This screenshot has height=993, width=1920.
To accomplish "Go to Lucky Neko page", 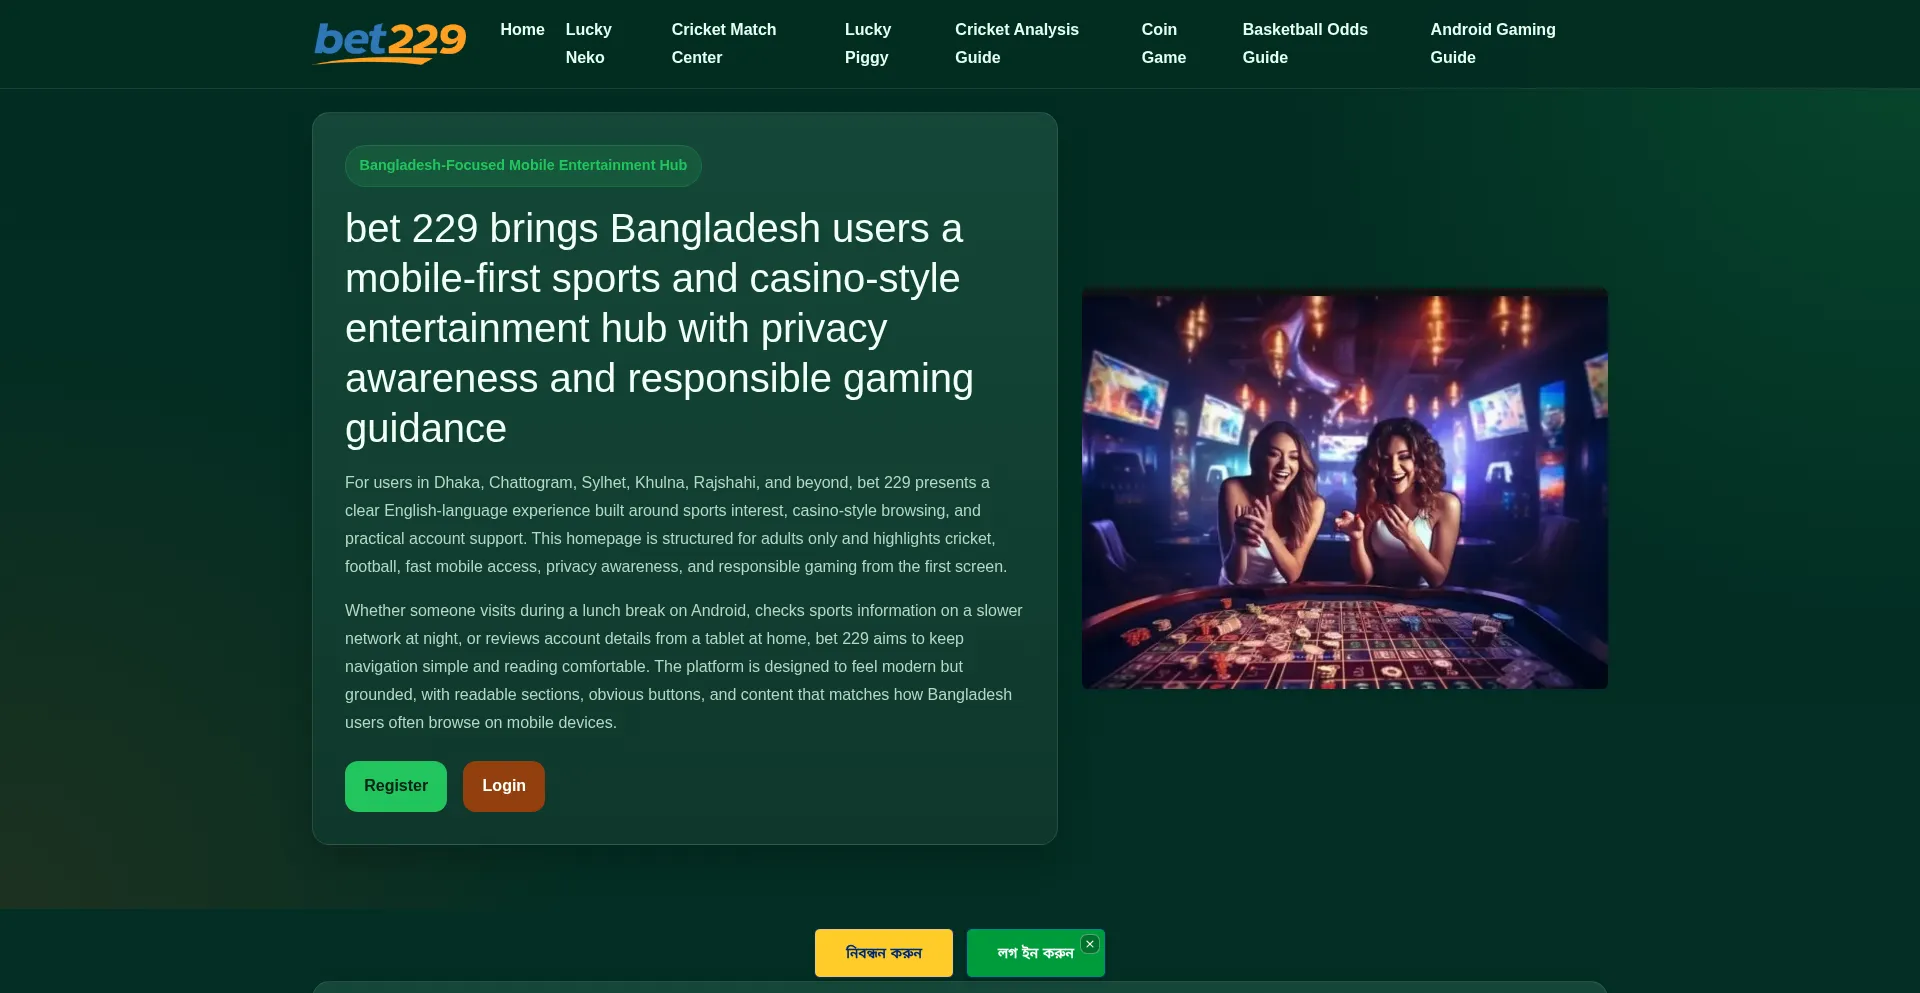I will (588, 44).
